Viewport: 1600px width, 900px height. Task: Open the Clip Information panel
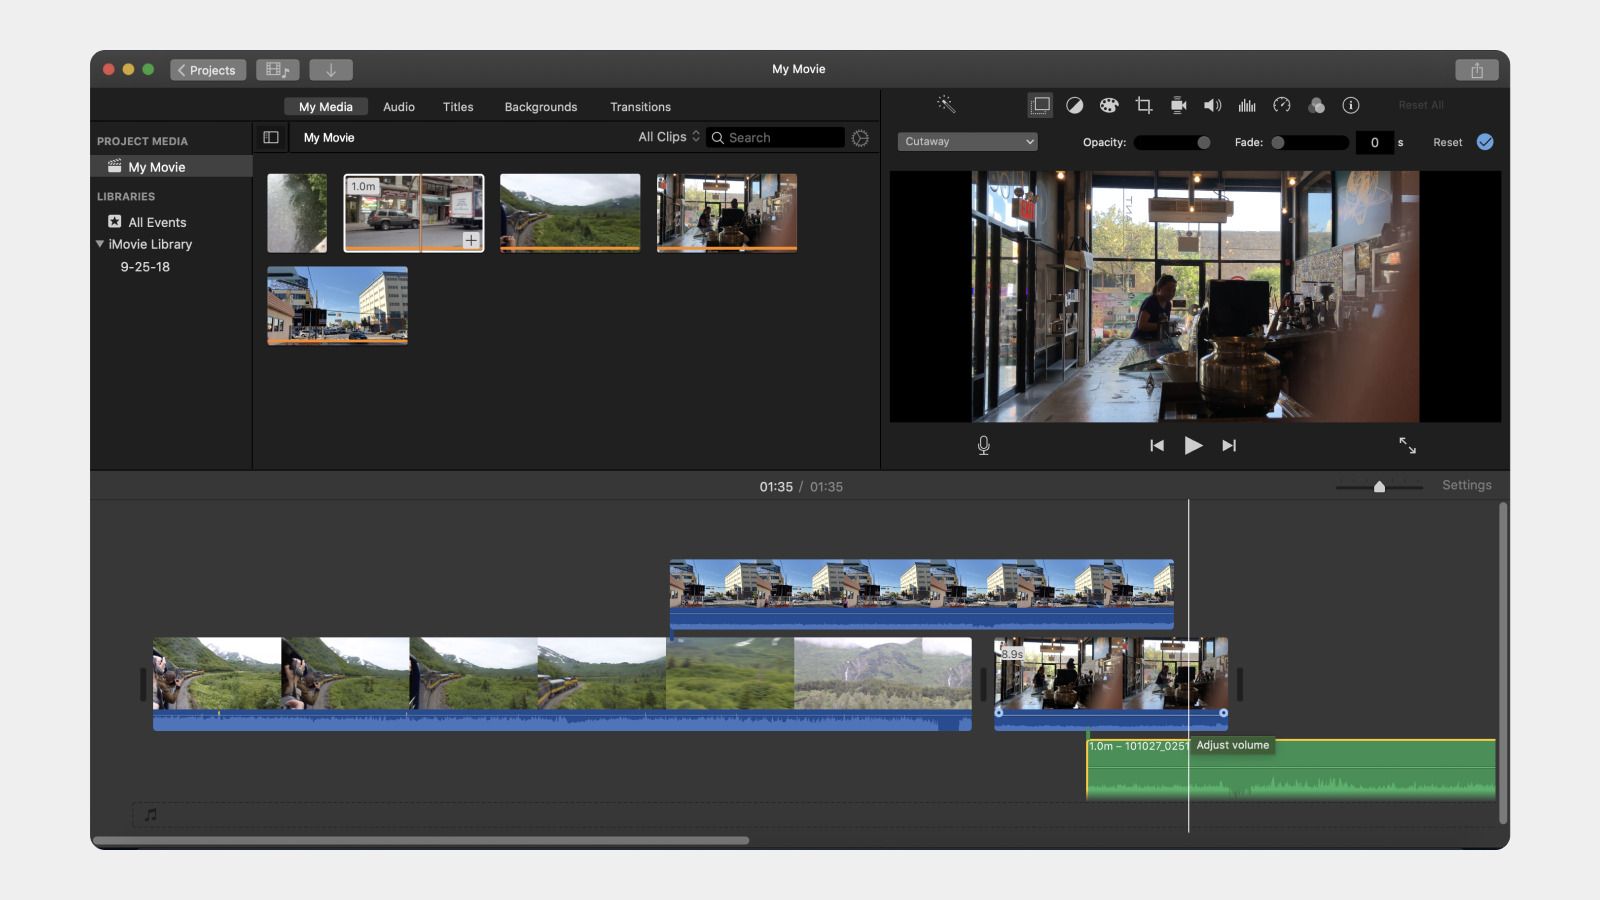coord(1352,104)
